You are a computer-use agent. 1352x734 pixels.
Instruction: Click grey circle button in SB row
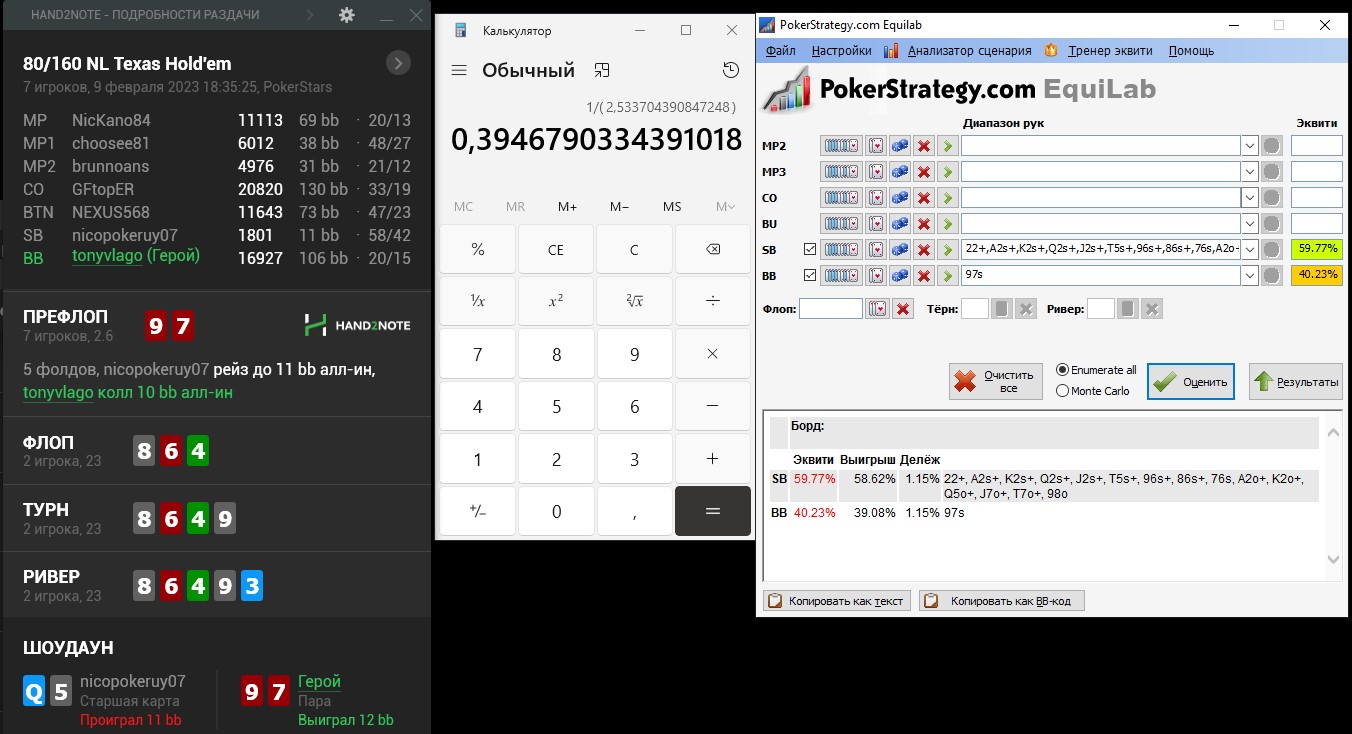coord(1272,249)
